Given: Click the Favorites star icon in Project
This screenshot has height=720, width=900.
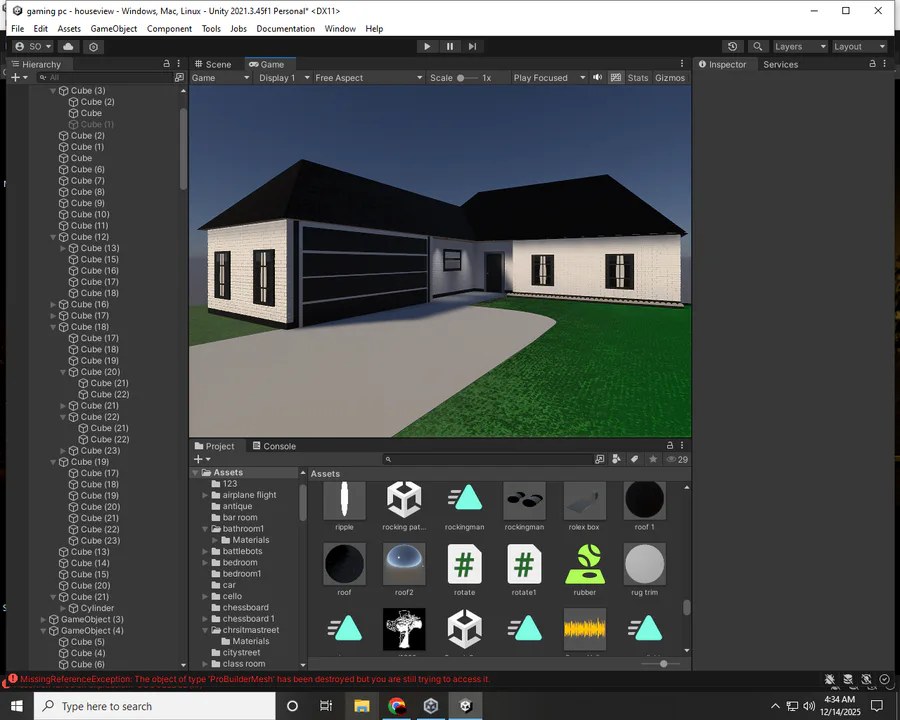Looking at the screenshot, I should click(x=653, y=459).
